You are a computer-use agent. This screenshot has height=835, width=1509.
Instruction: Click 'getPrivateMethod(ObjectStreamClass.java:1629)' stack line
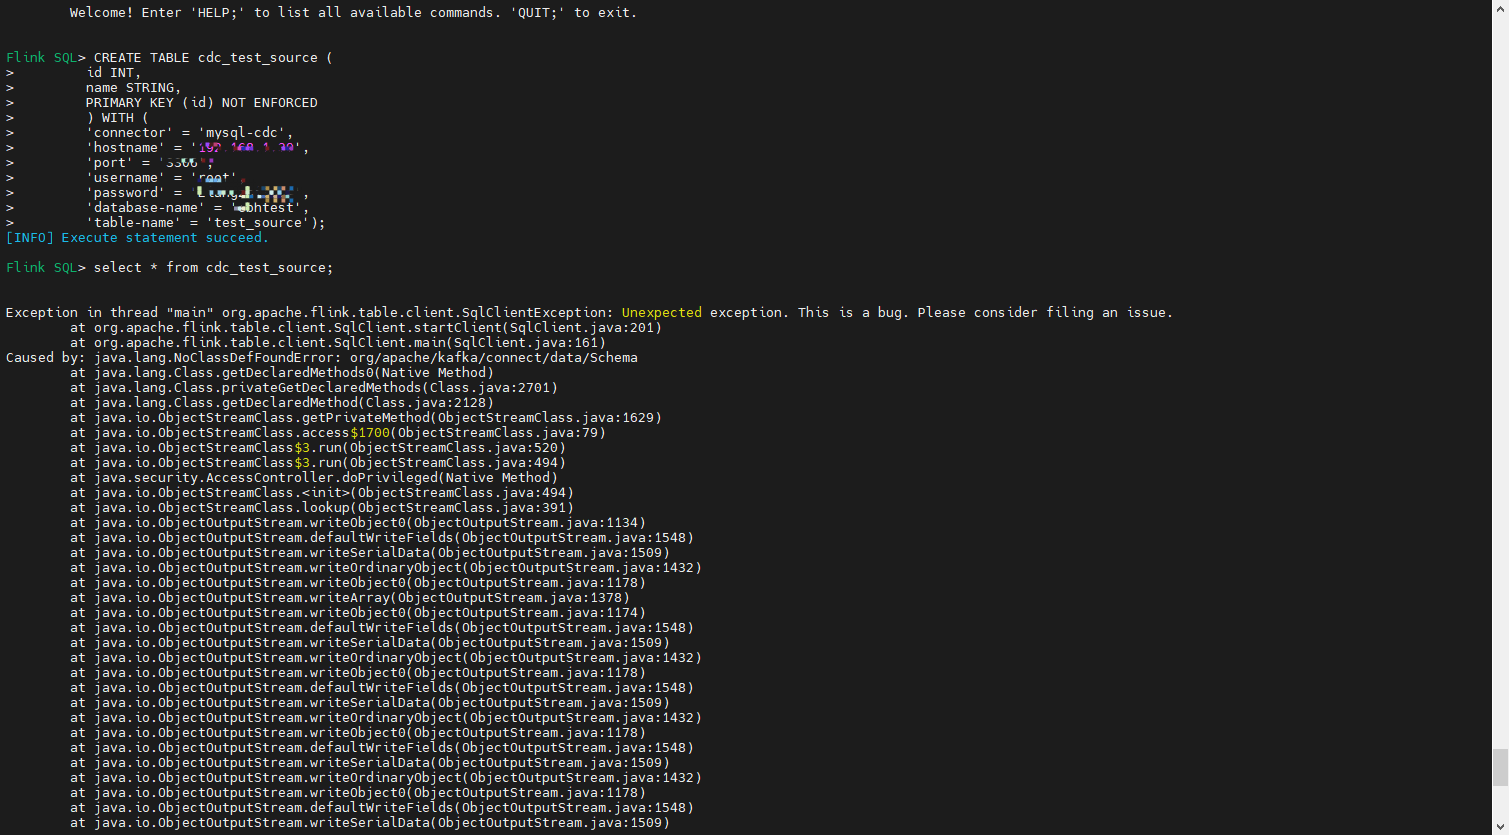pos(366,418)
